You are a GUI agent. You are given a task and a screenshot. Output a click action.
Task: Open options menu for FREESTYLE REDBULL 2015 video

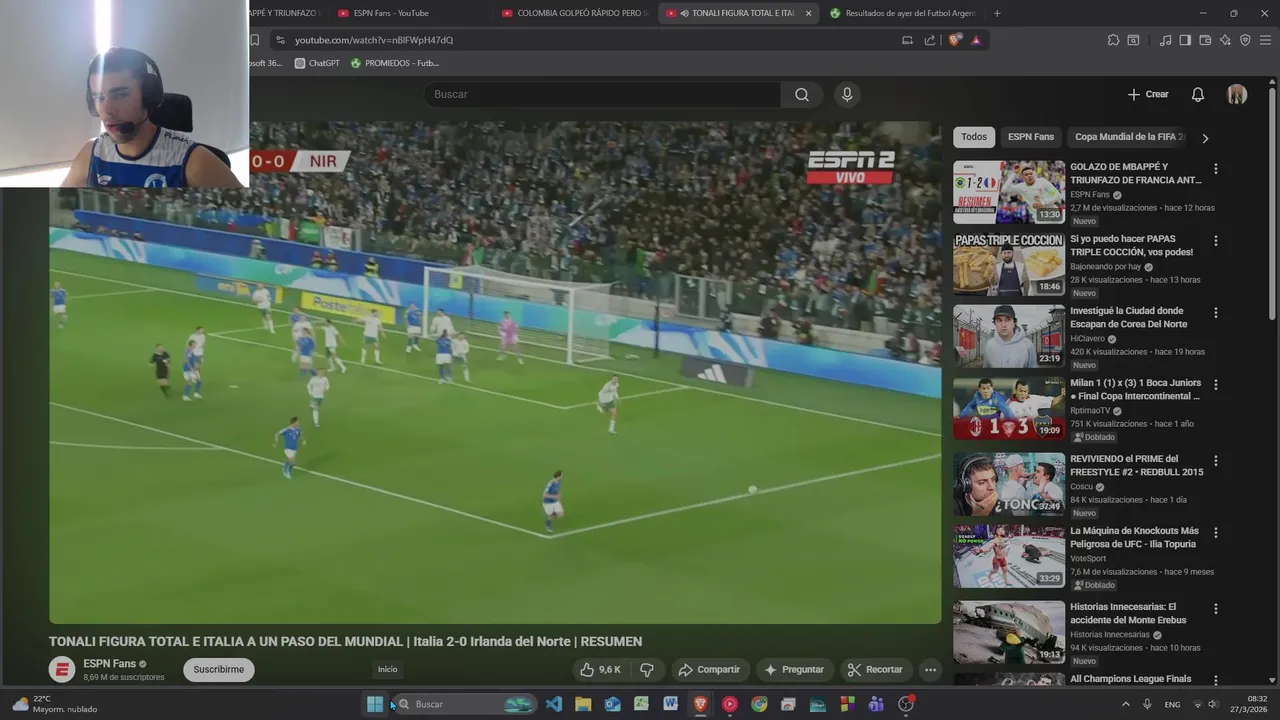1215,461
